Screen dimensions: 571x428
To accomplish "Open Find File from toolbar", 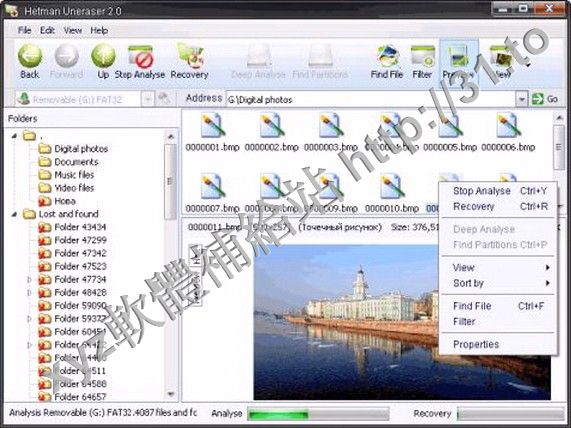I will (x=387, y=56).
